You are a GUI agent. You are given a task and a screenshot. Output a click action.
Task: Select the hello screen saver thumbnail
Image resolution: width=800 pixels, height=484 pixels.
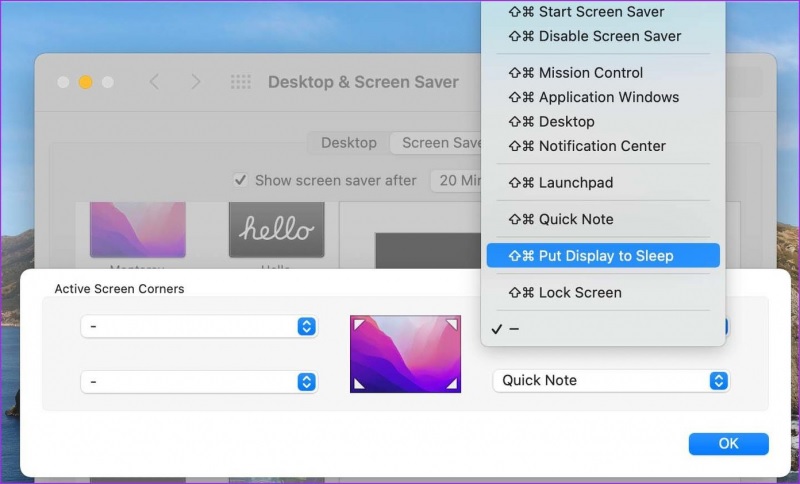coord(276,230)
